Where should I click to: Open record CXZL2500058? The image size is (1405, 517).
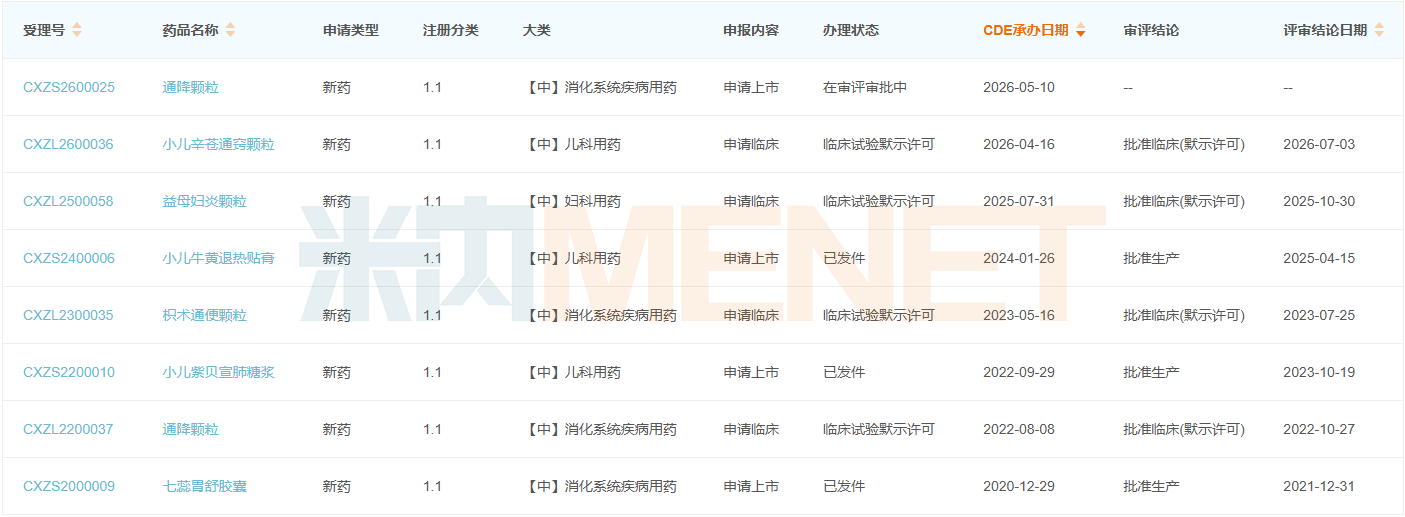click(68, 201)
